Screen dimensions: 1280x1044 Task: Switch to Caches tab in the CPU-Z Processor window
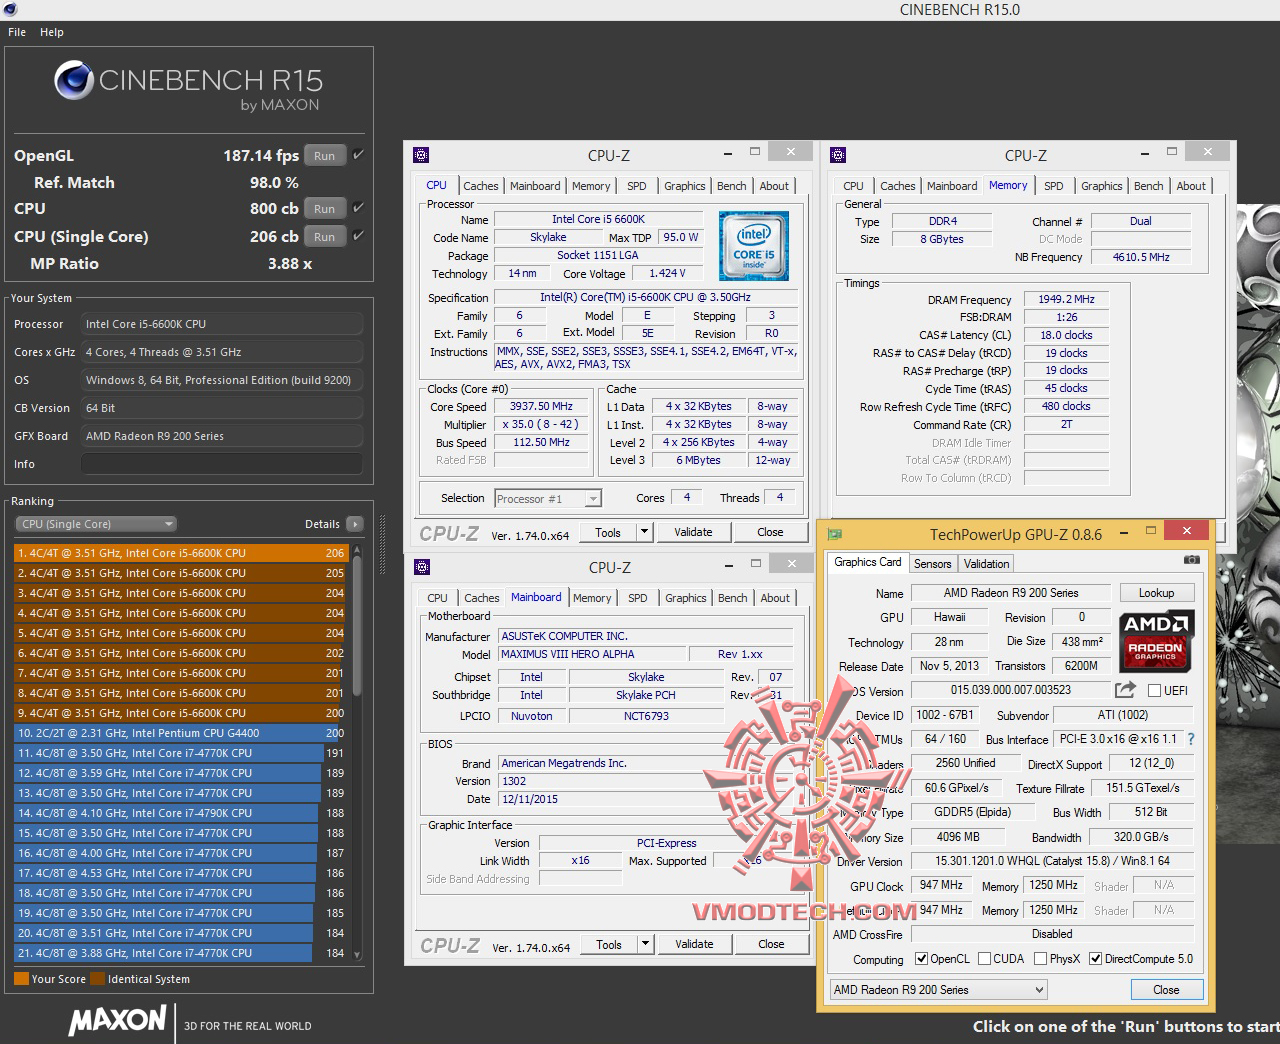coord(481,186)
